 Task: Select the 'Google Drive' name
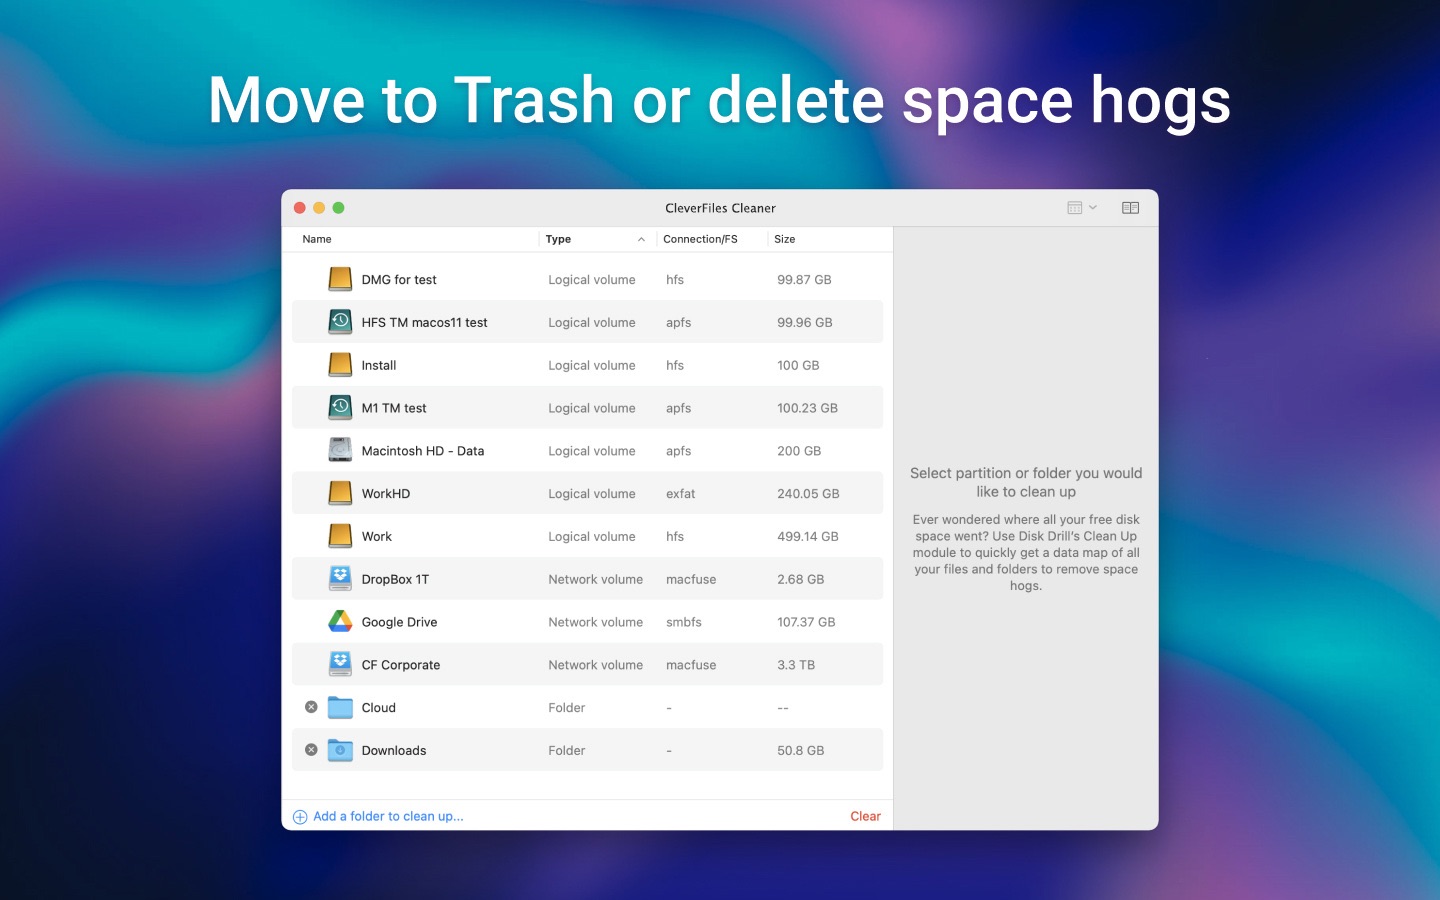click(399, 622)
